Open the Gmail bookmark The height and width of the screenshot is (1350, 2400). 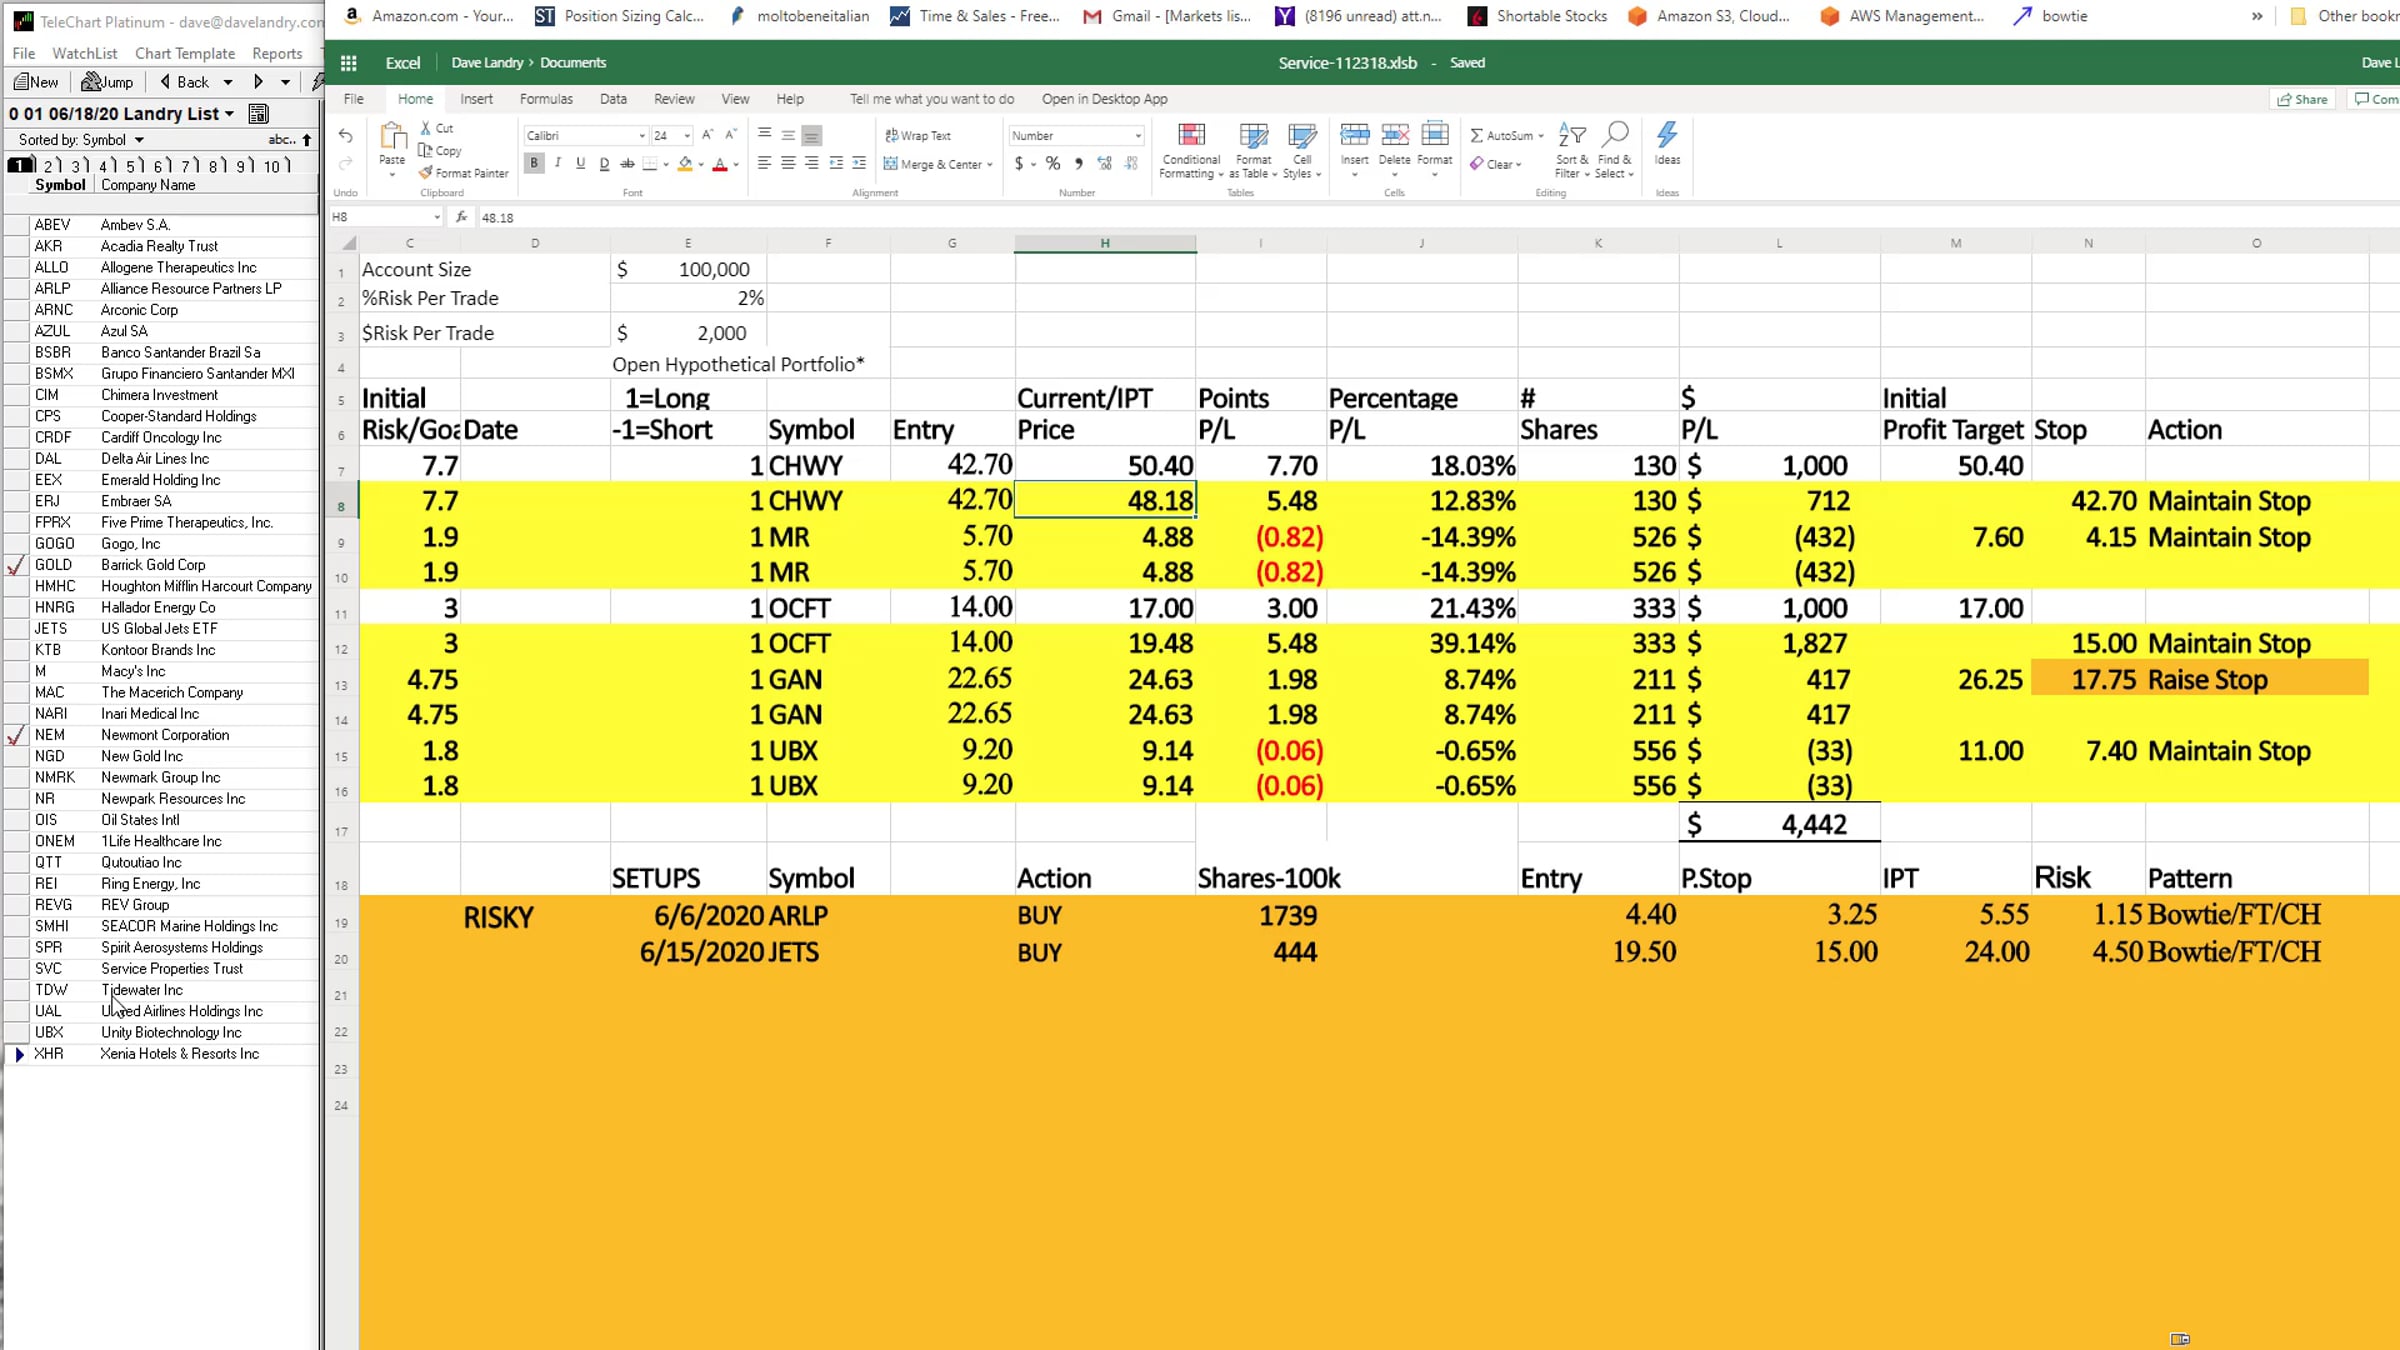pos(1167,16)
